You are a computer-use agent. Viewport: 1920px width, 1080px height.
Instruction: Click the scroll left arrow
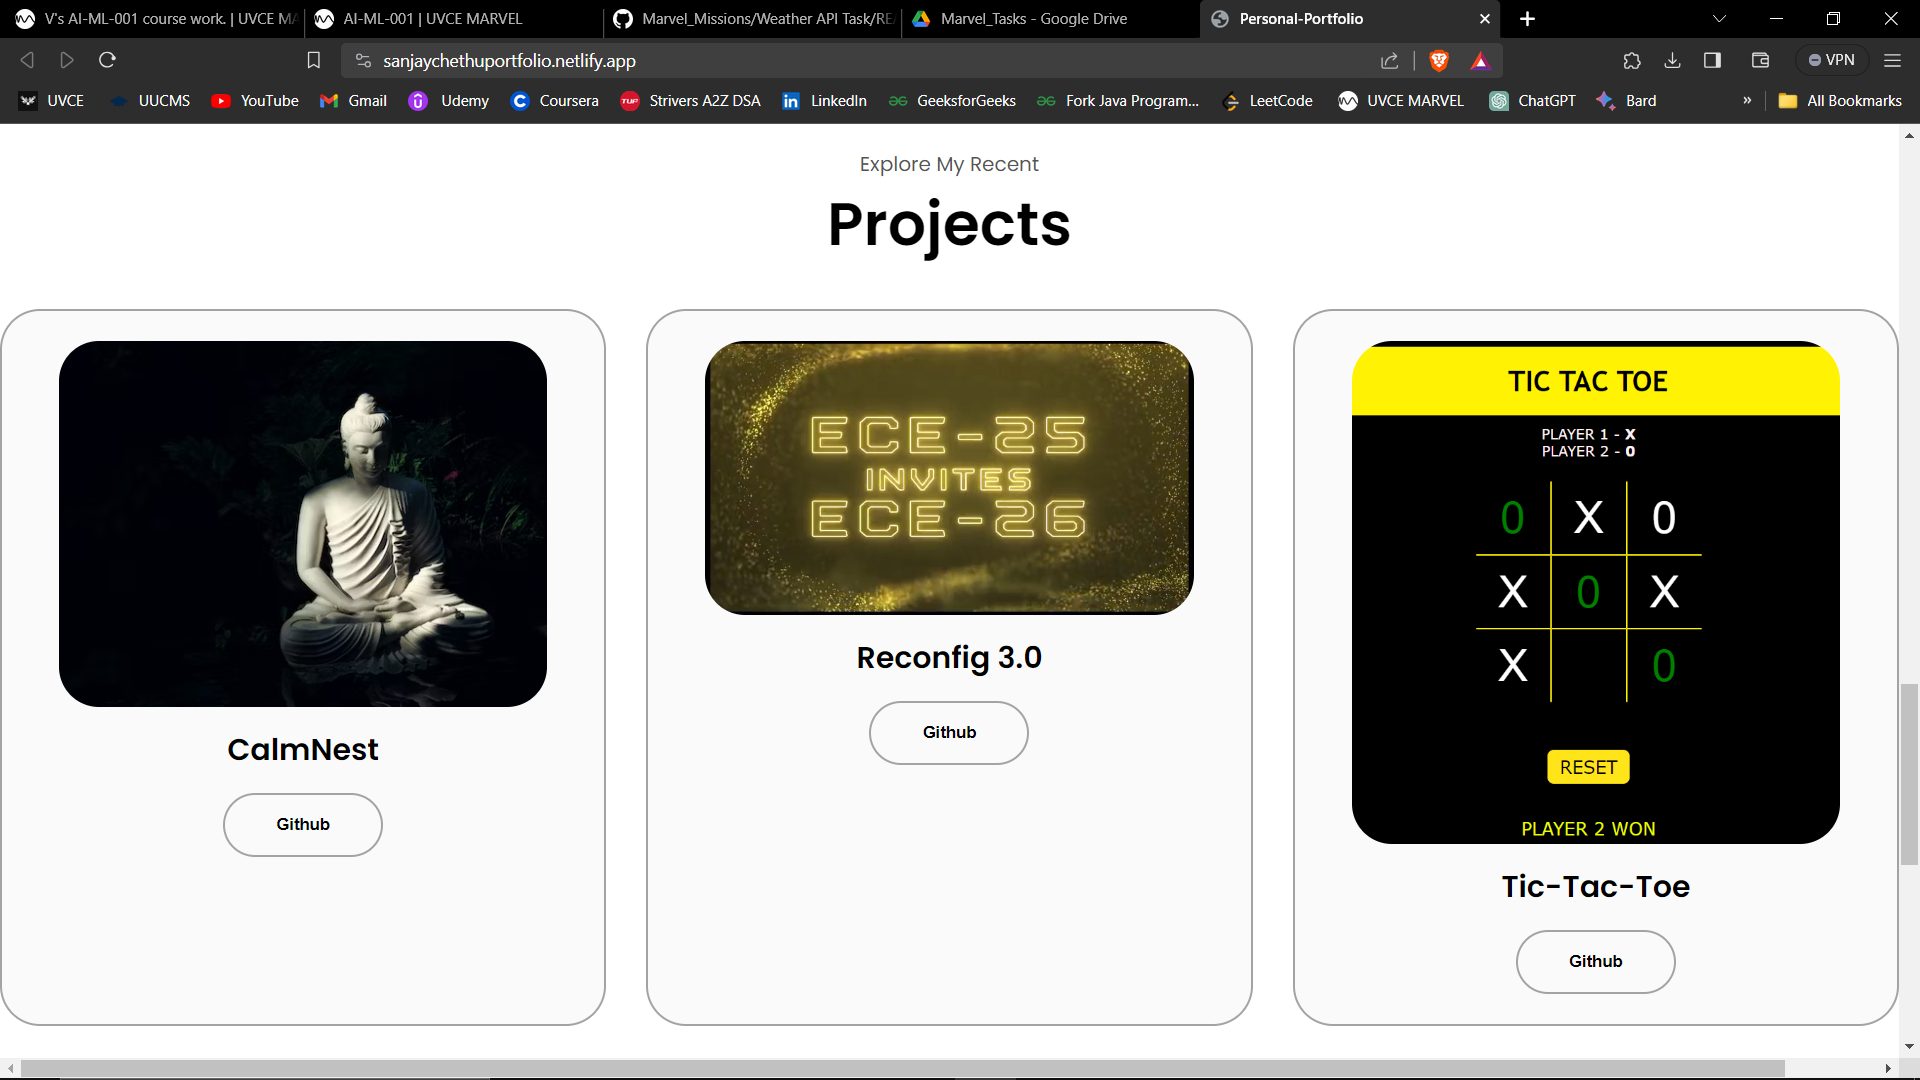[11, 1069]
